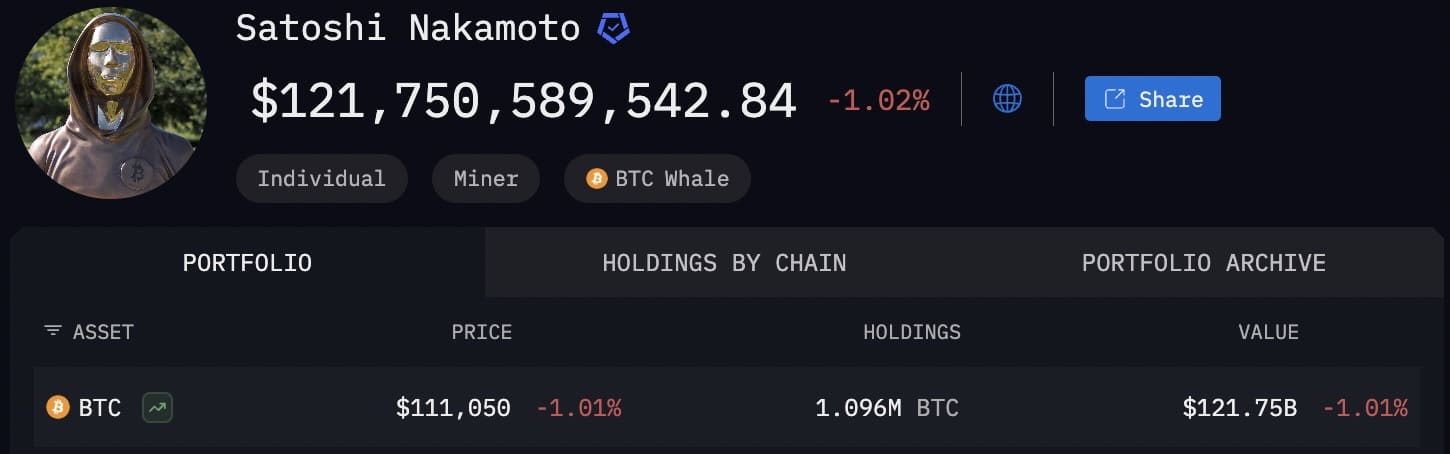Open the BTC price chart trend icon
Screen dimensions: 1450x454
[x=157, y=407]
